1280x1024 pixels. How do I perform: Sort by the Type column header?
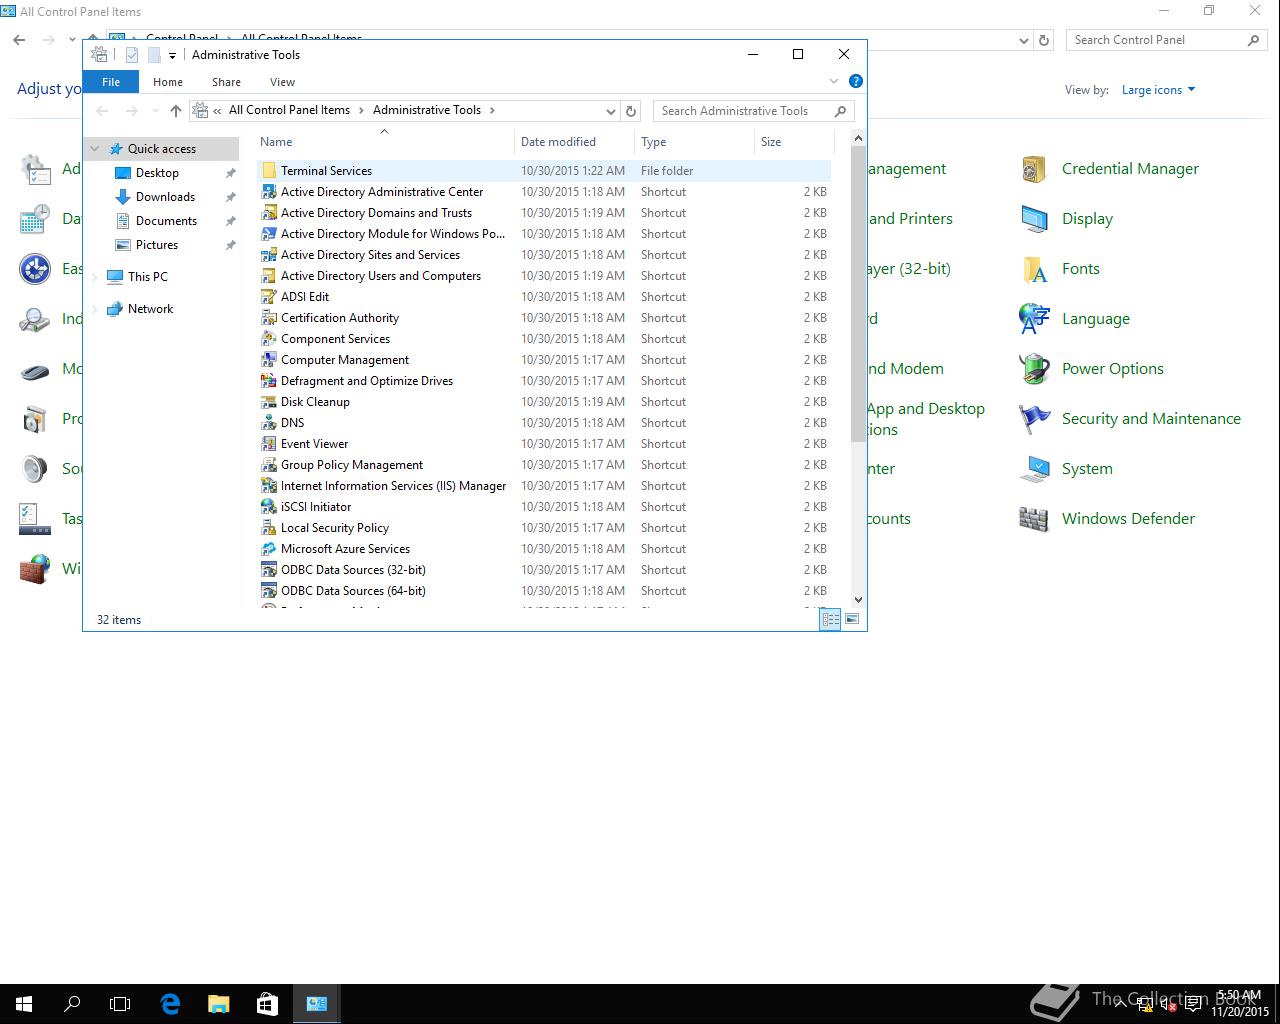click(x=695, y=142)
